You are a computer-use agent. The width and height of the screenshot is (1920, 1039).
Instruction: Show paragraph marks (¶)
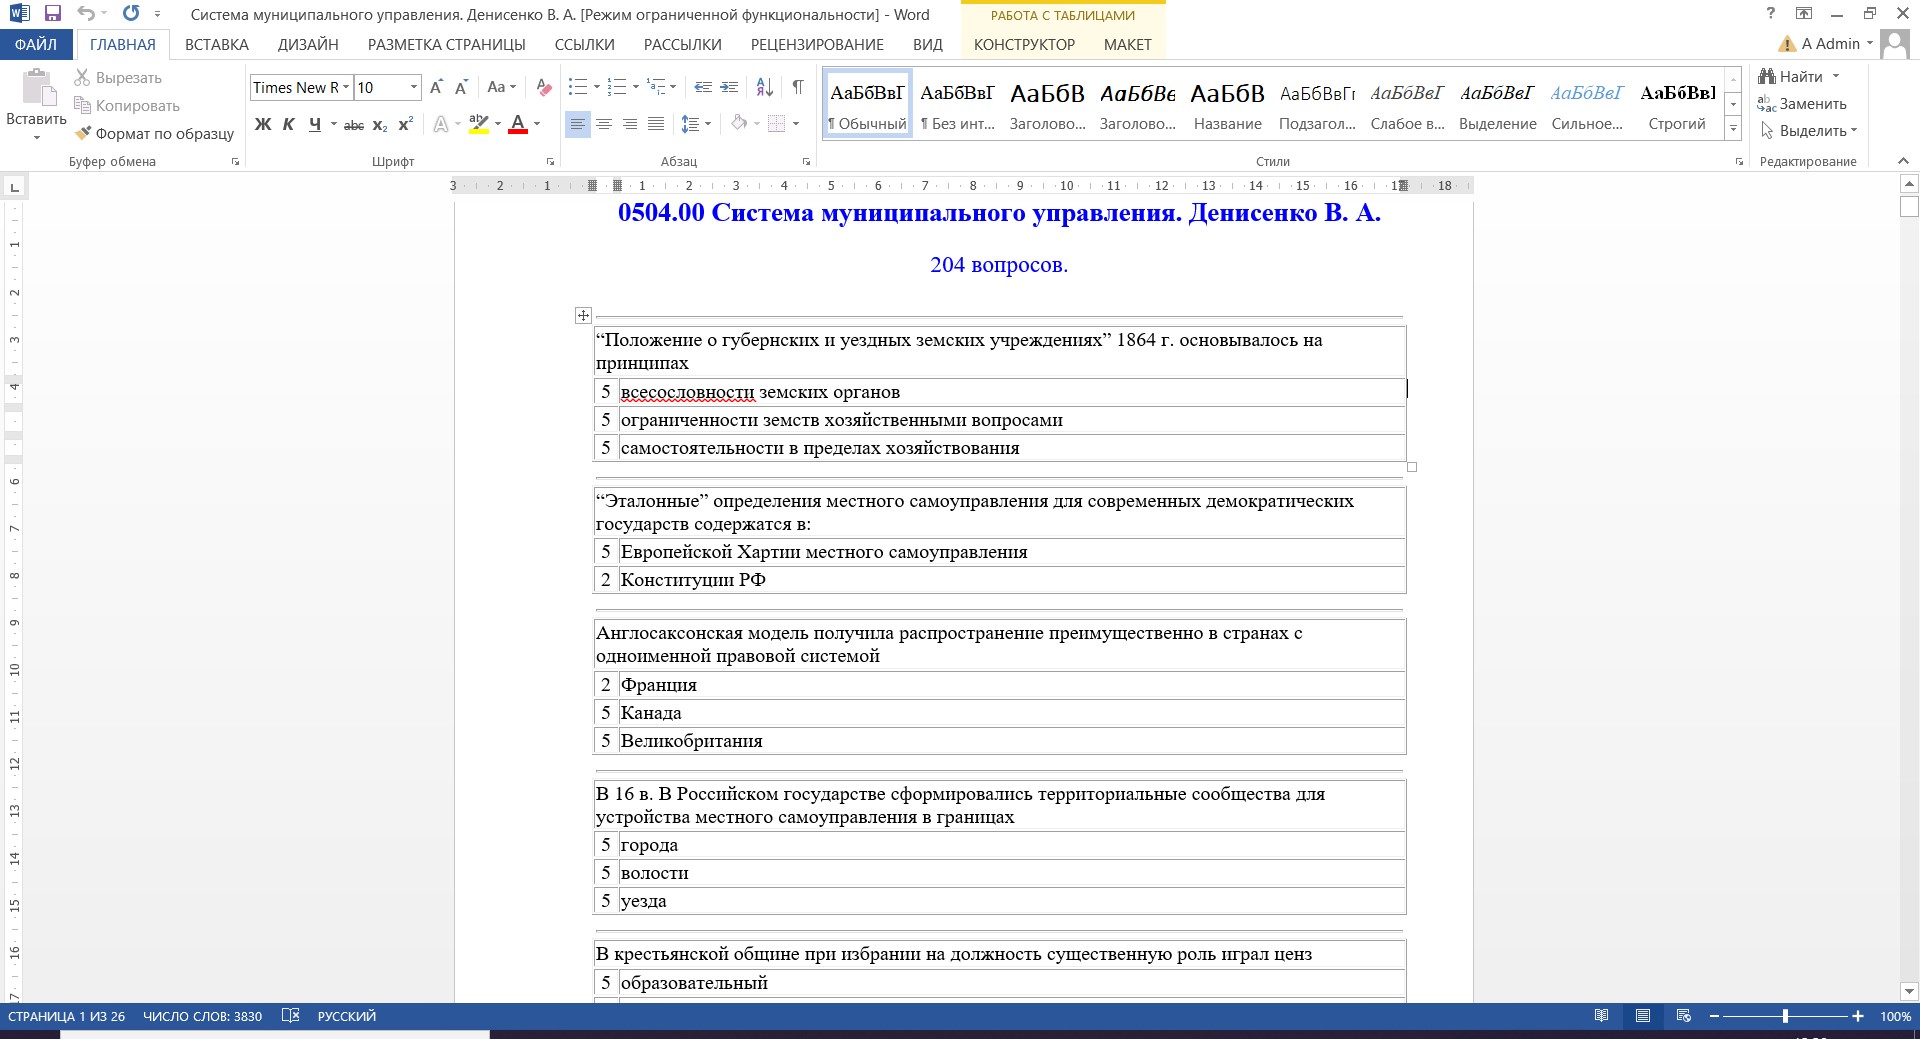click(x=798, y=88)
